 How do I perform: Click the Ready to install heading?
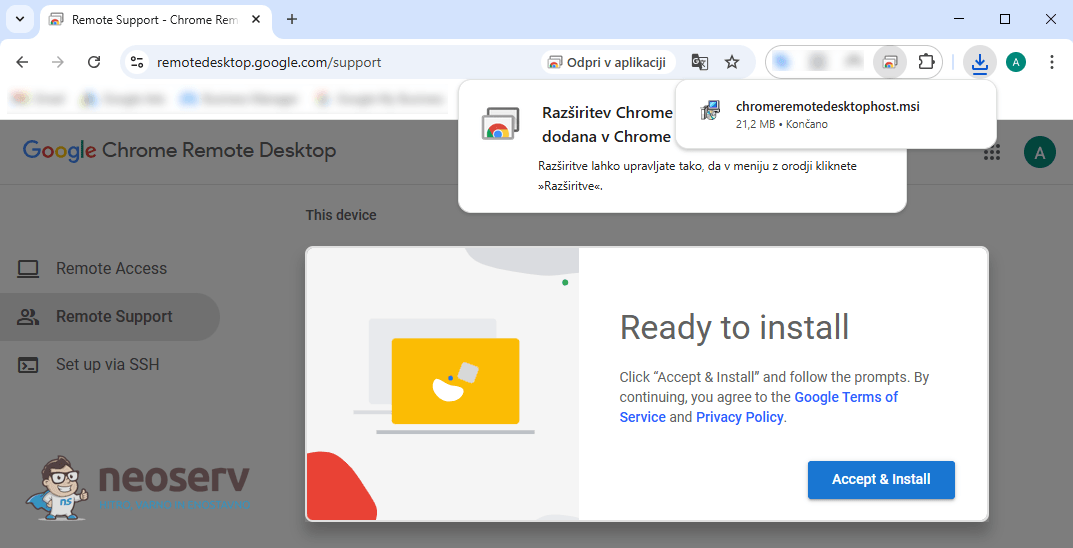[x=734, y=327]
